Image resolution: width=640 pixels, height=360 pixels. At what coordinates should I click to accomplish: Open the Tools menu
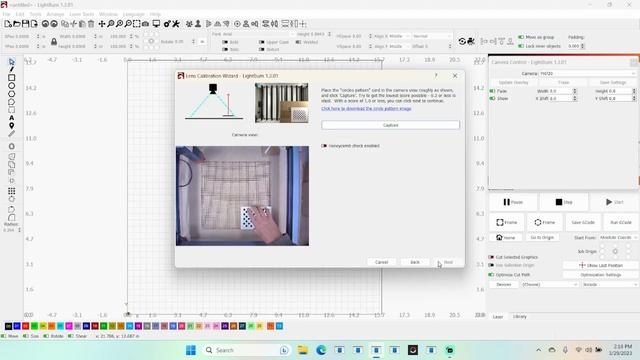pos(36,14)
